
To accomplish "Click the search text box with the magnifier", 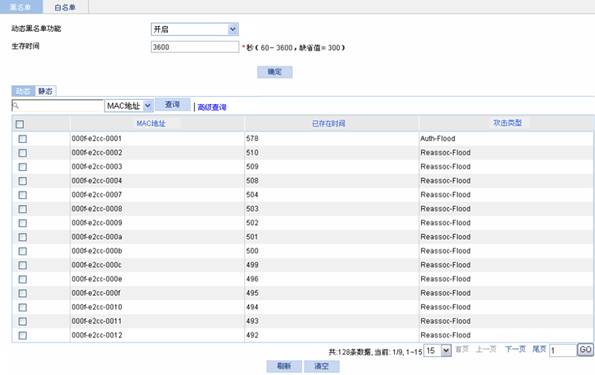I will point(57,106).
